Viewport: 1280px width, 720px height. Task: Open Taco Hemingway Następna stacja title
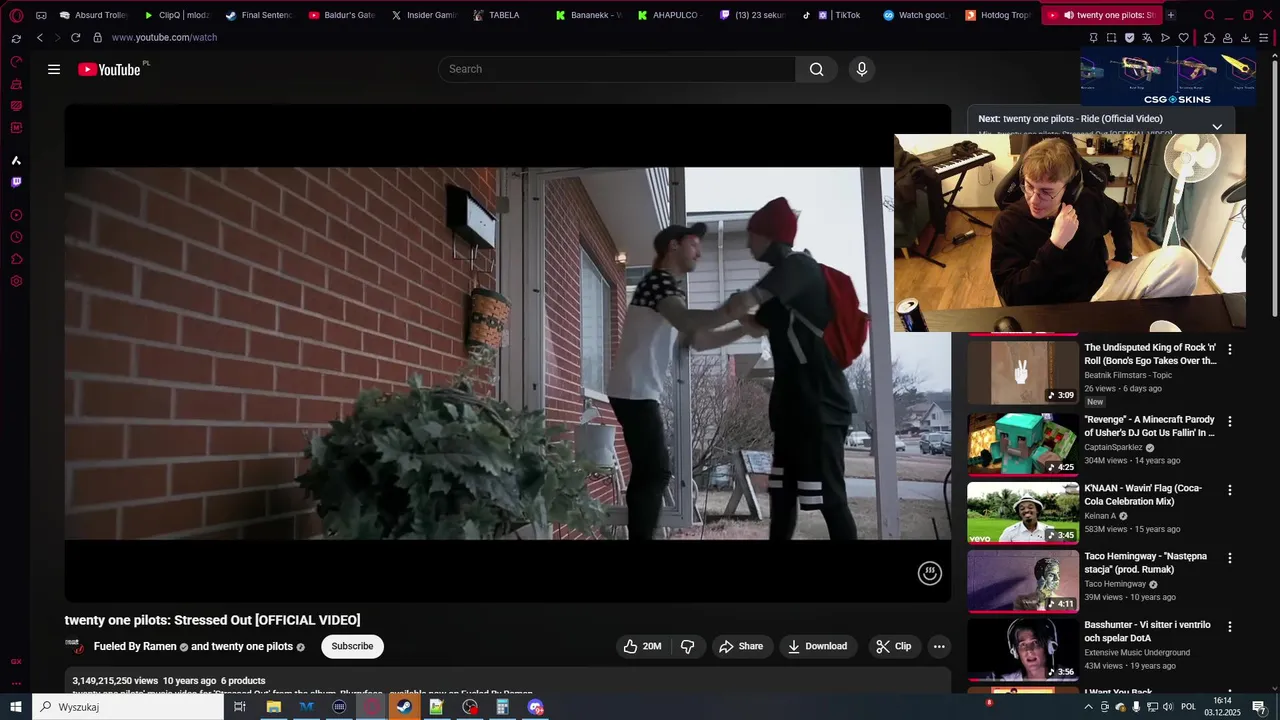[x=1146, y=563]
